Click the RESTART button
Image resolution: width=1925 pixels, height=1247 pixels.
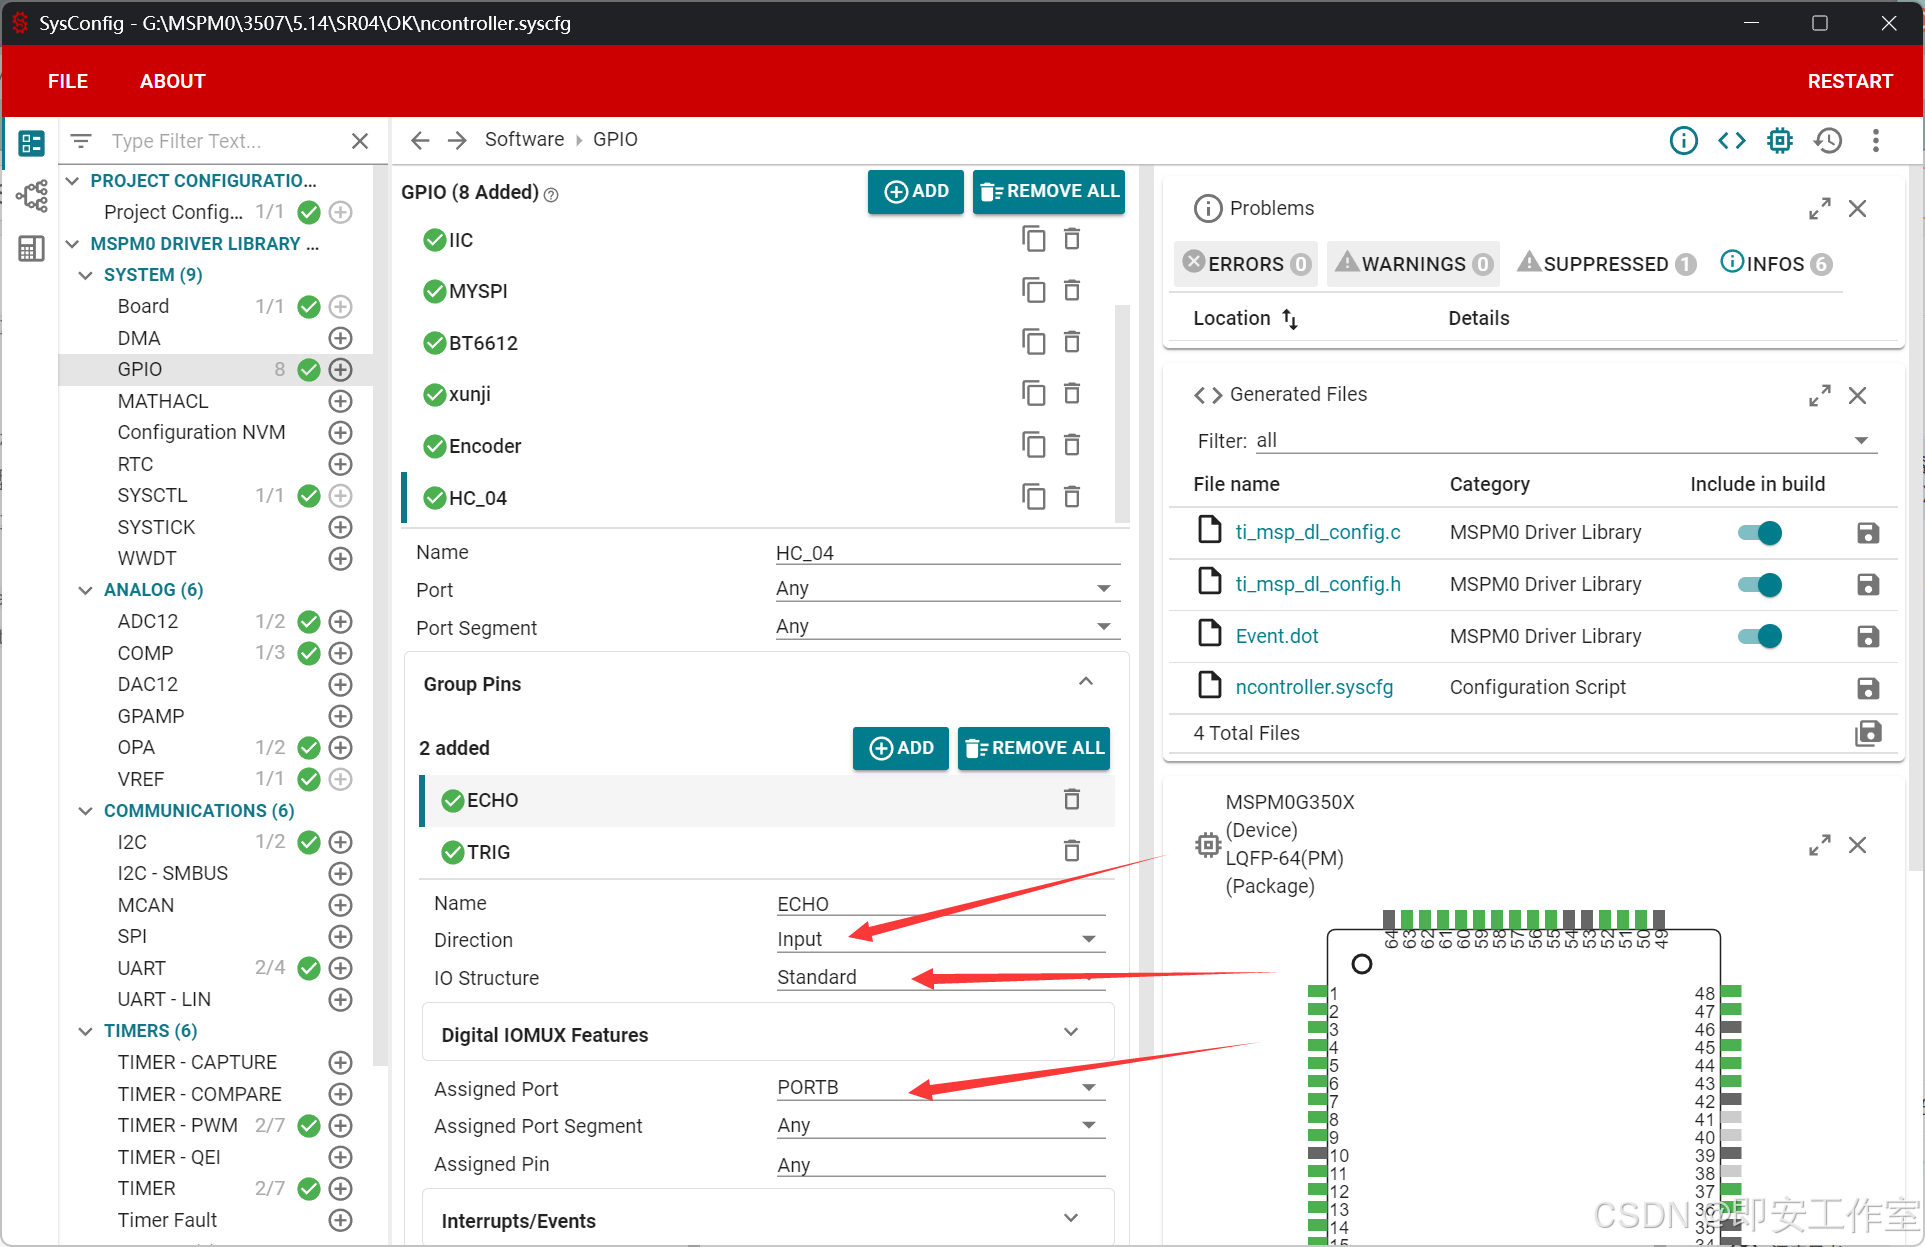pos(1849,81)
